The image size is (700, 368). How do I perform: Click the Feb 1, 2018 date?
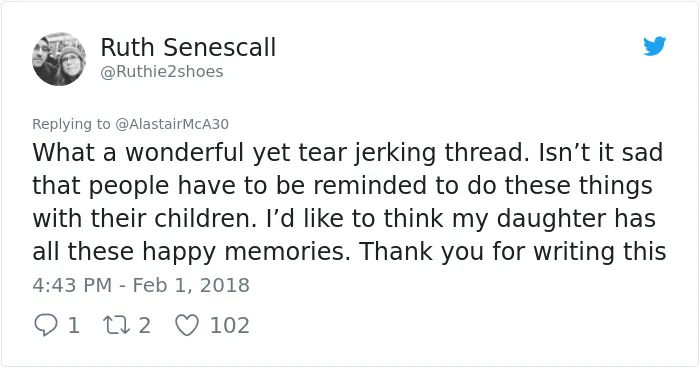tap(191, 285)
